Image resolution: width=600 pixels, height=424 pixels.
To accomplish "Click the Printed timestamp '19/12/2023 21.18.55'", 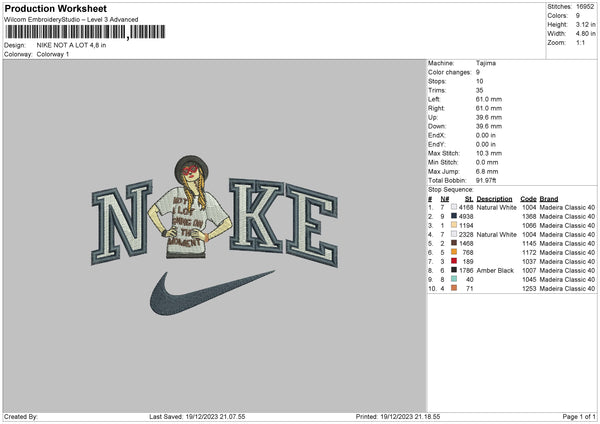I will tap(410, 416).
